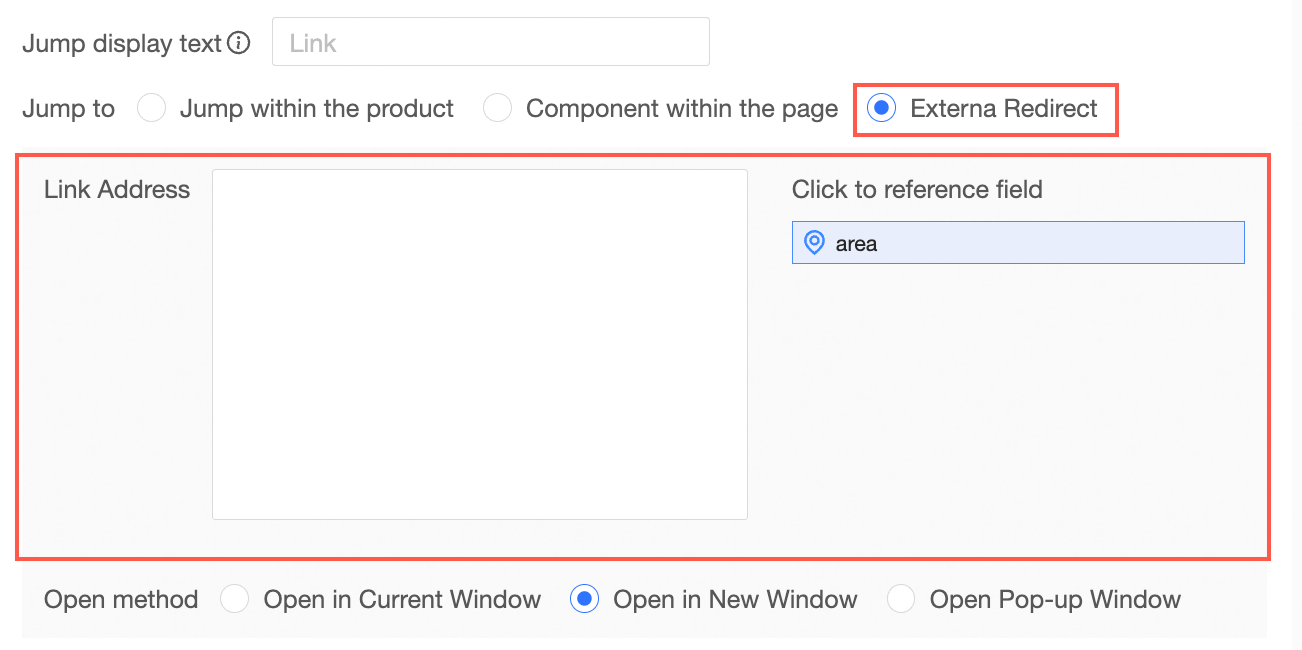Click the Open method label
Screen dimensions: 1302x650
[x=121, y=599]
